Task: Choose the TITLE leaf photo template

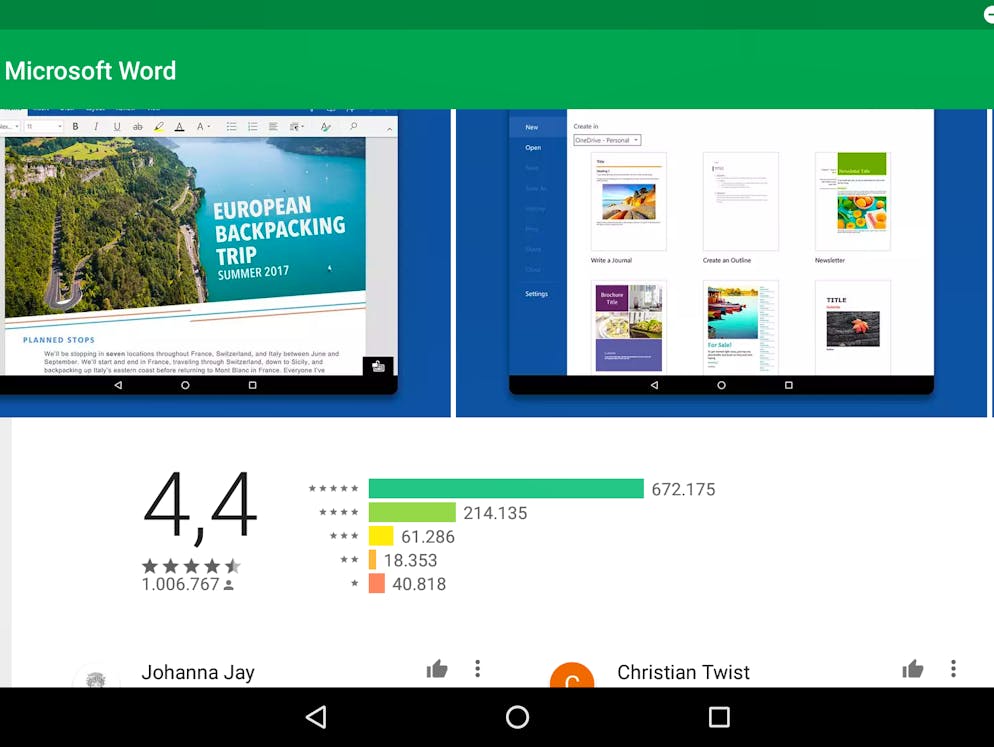Action: point(853,327)
